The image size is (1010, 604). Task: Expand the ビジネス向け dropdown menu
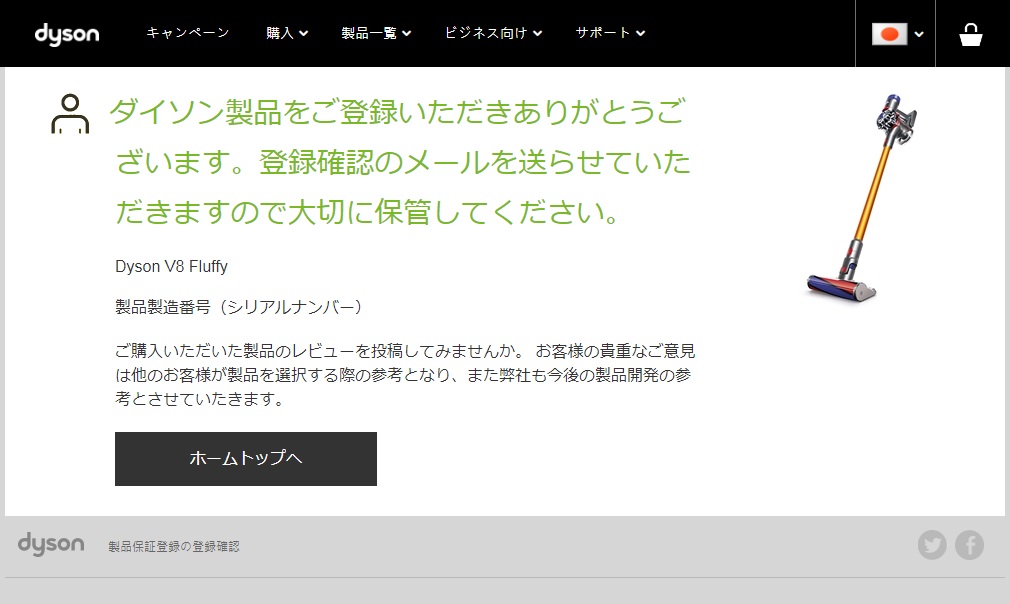tap(493, 33)
